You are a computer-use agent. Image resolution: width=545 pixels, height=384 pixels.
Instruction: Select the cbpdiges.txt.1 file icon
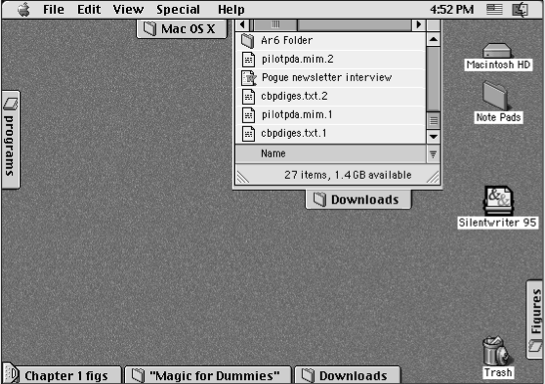(x=248, y=133)
